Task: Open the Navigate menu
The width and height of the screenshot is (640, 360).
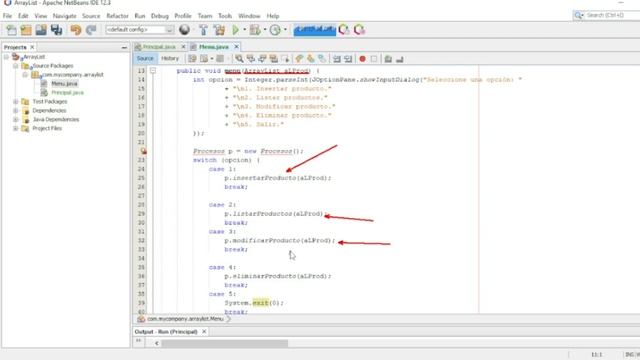Action: (64, 16)
